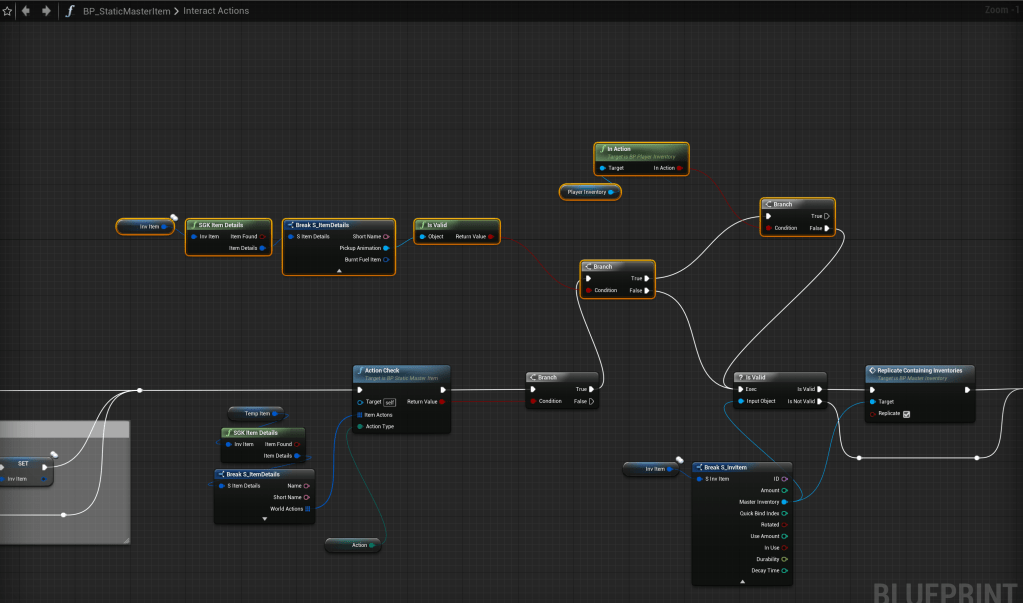Collapse the upper Break S_ItemDetails node pins

[x=338, y=271]
